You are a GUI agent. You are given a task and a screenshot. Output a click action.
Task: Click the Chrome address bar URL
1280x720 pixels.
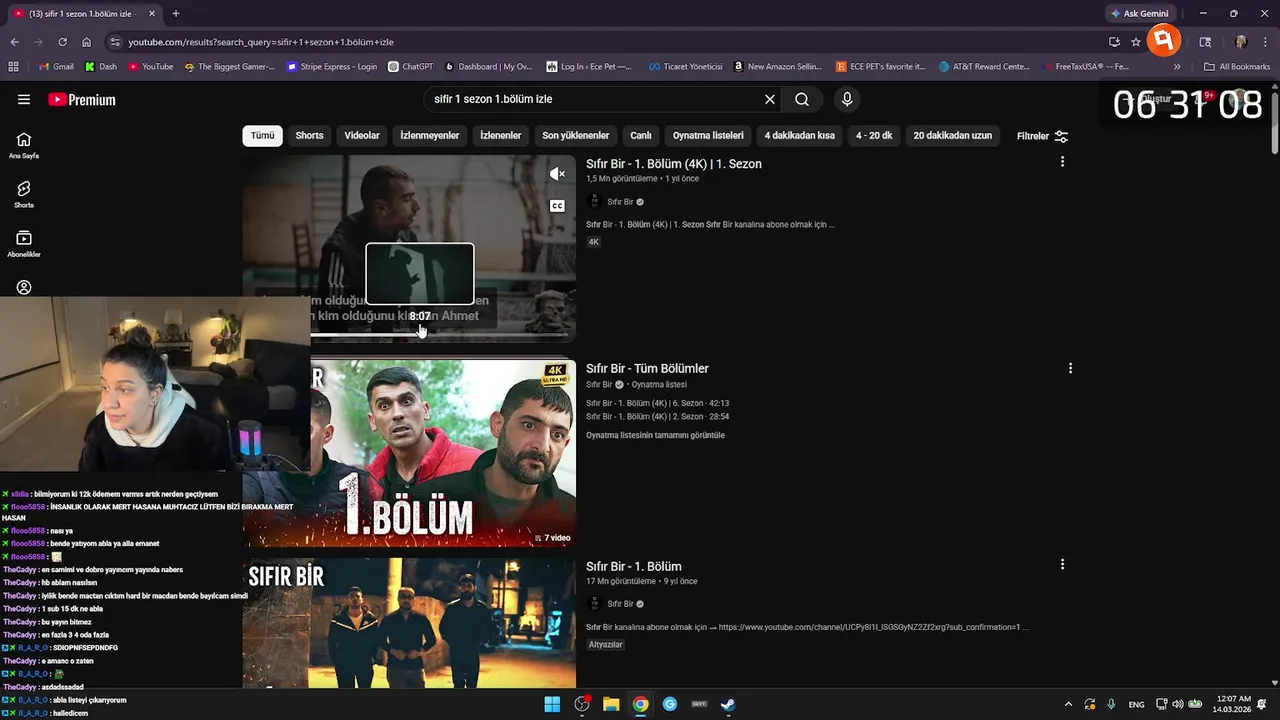(260, 42)
